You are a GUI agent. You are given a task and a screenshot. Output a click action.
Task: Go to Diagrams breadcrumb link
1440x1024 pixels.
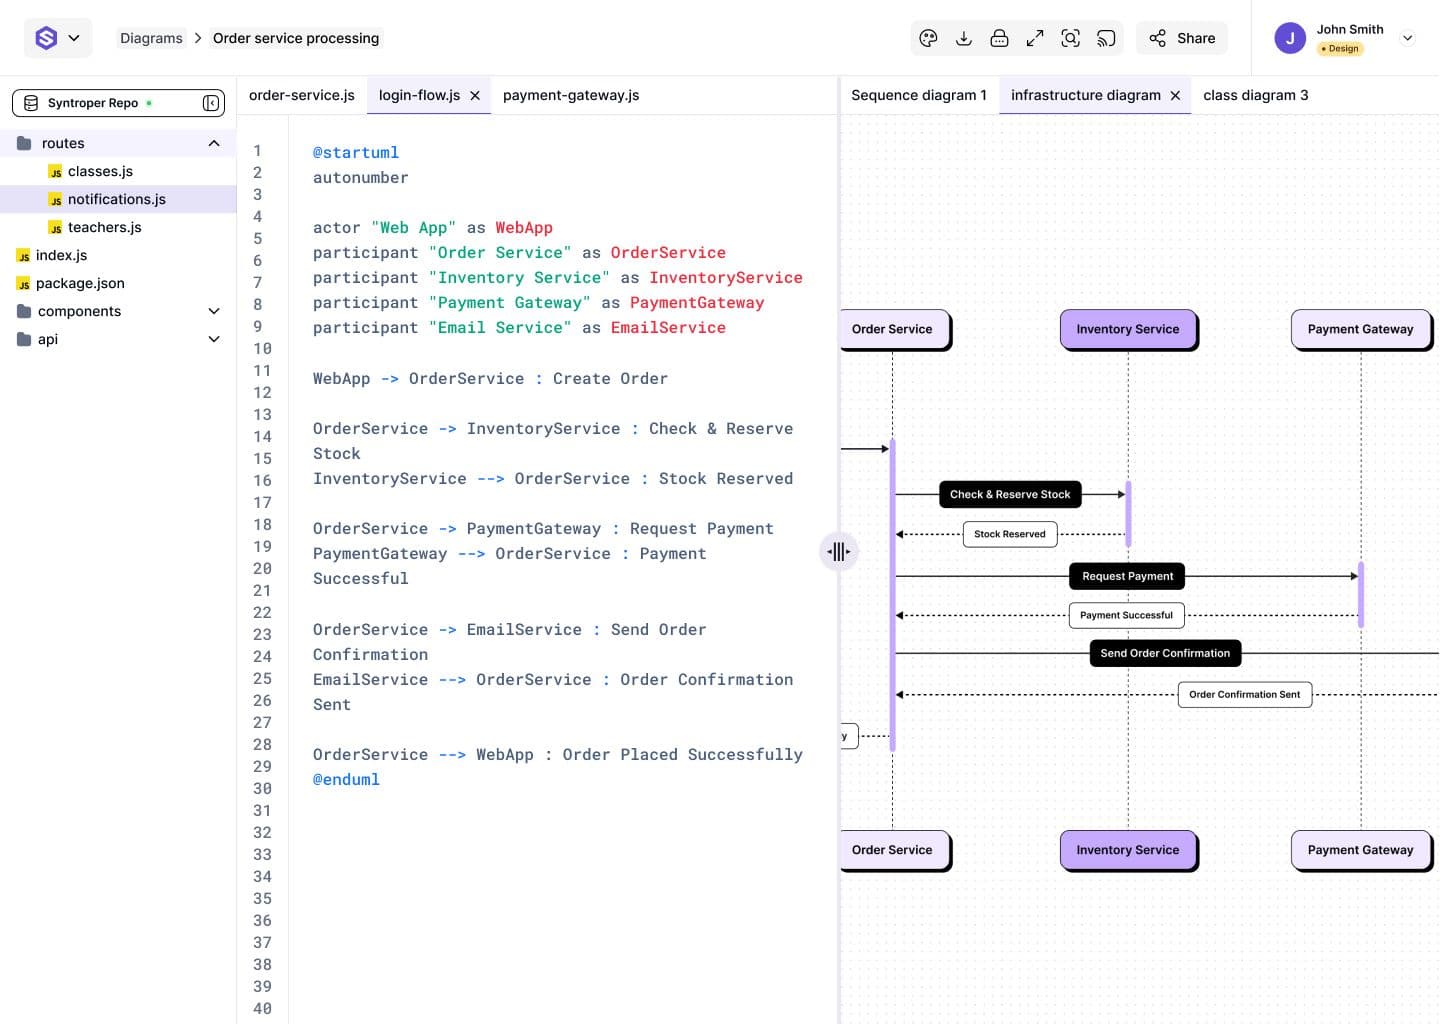(151, 38)
